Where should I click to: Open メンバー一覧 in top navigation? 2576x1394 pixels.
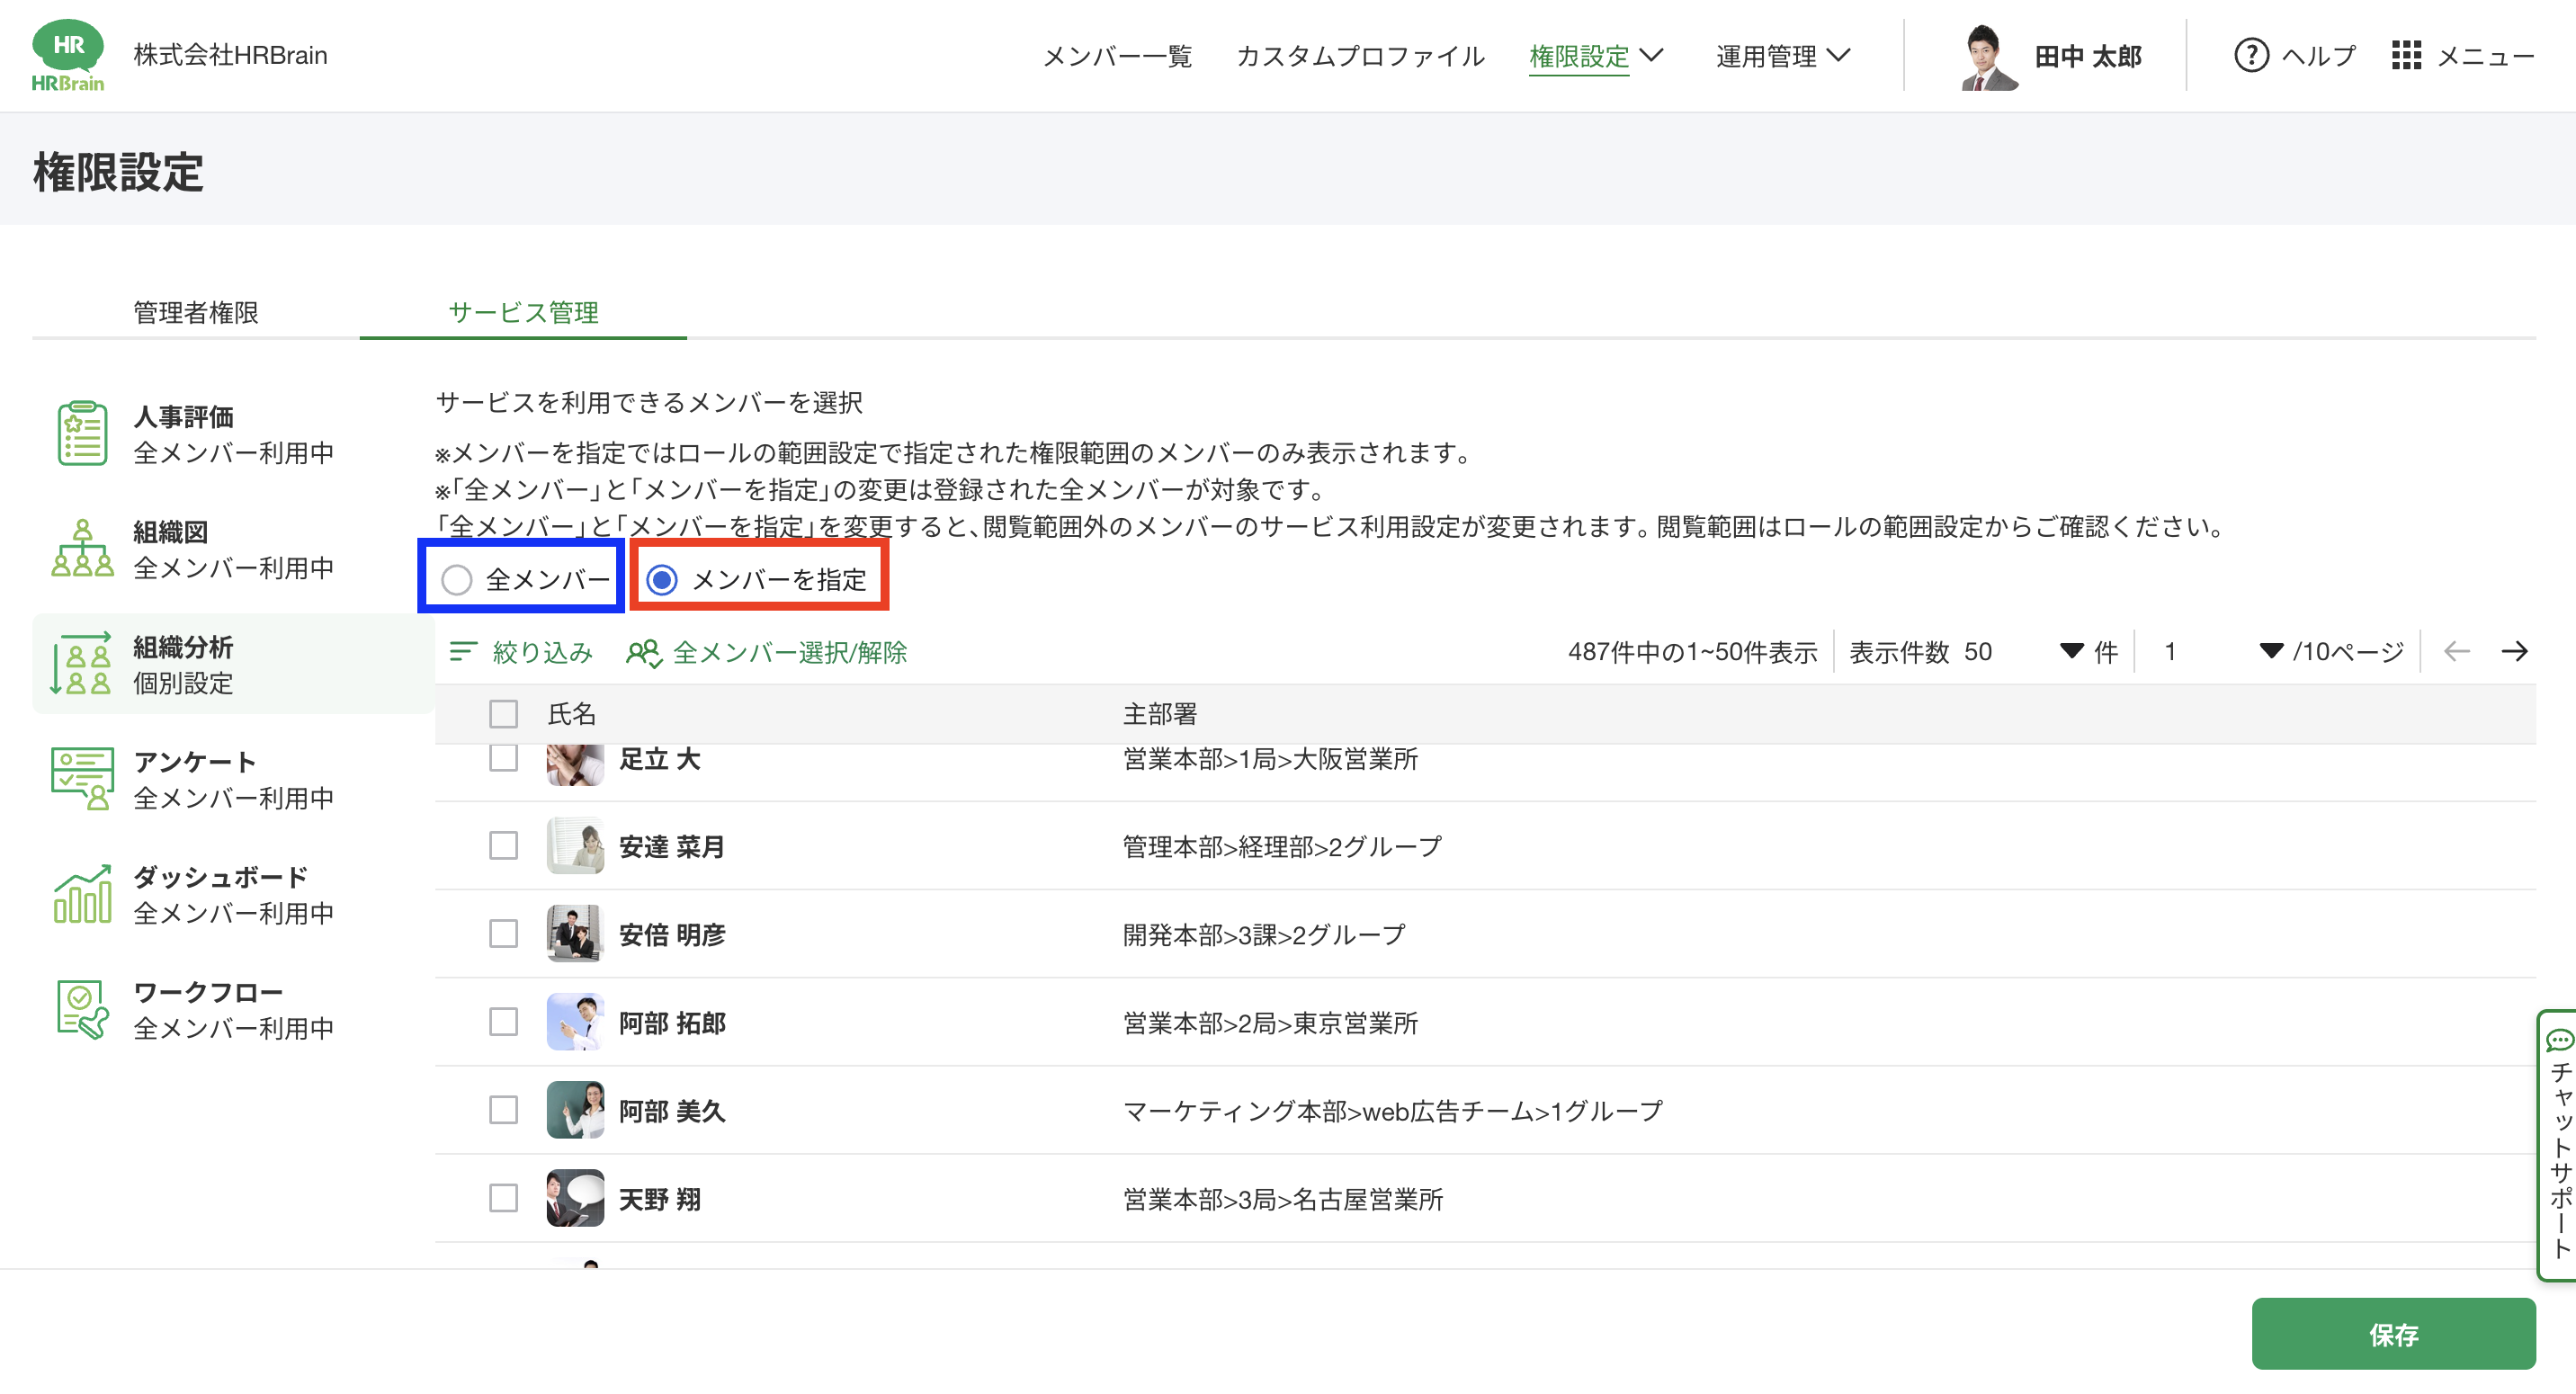click(1117, 56)
